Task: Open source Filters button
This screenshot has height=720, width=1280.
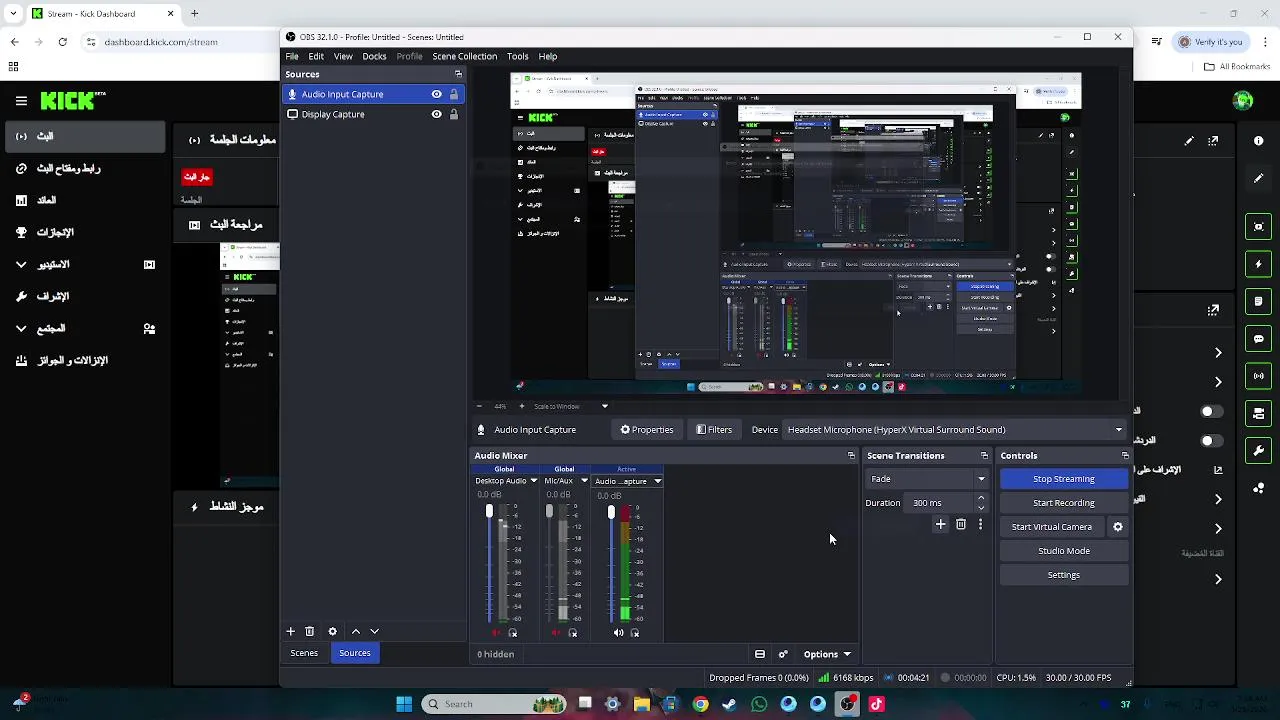Action: tap(714, 430)
